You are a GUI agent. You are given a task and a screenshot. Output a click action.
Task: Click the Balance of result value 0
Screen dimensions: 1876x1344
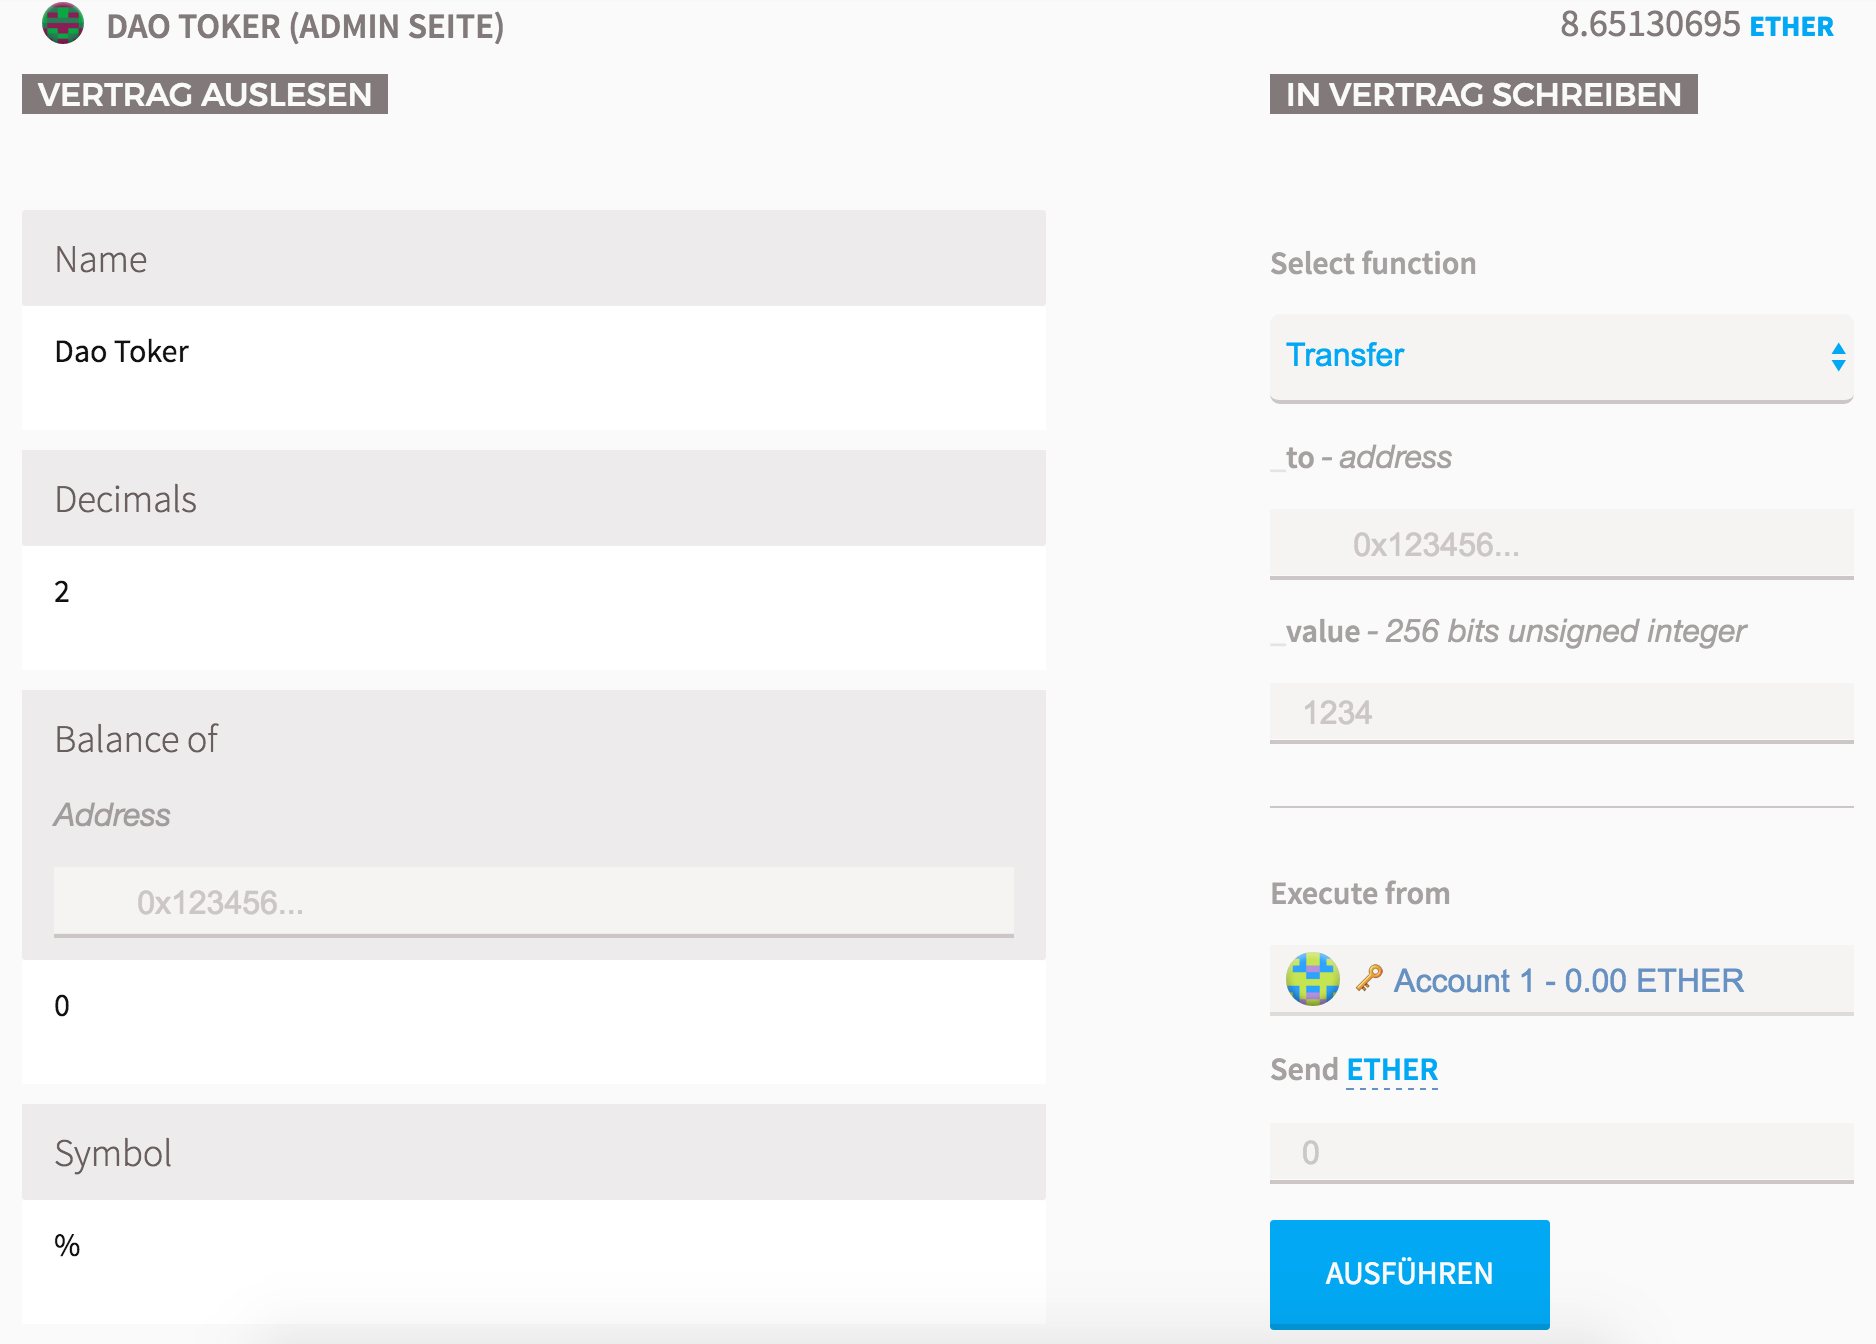point(62,1005)
